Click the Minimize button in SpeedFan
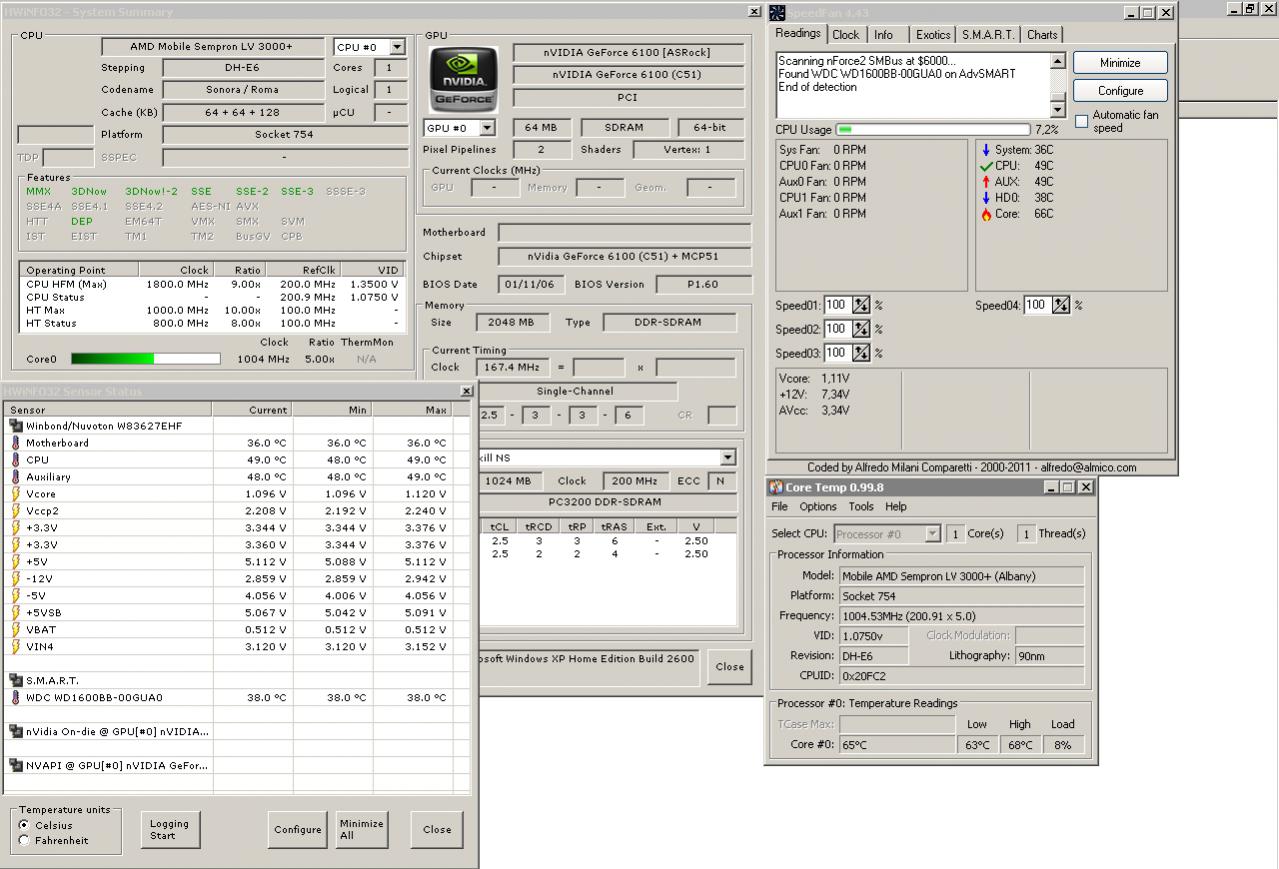The image size is (1279, 869). (1120, 63)
